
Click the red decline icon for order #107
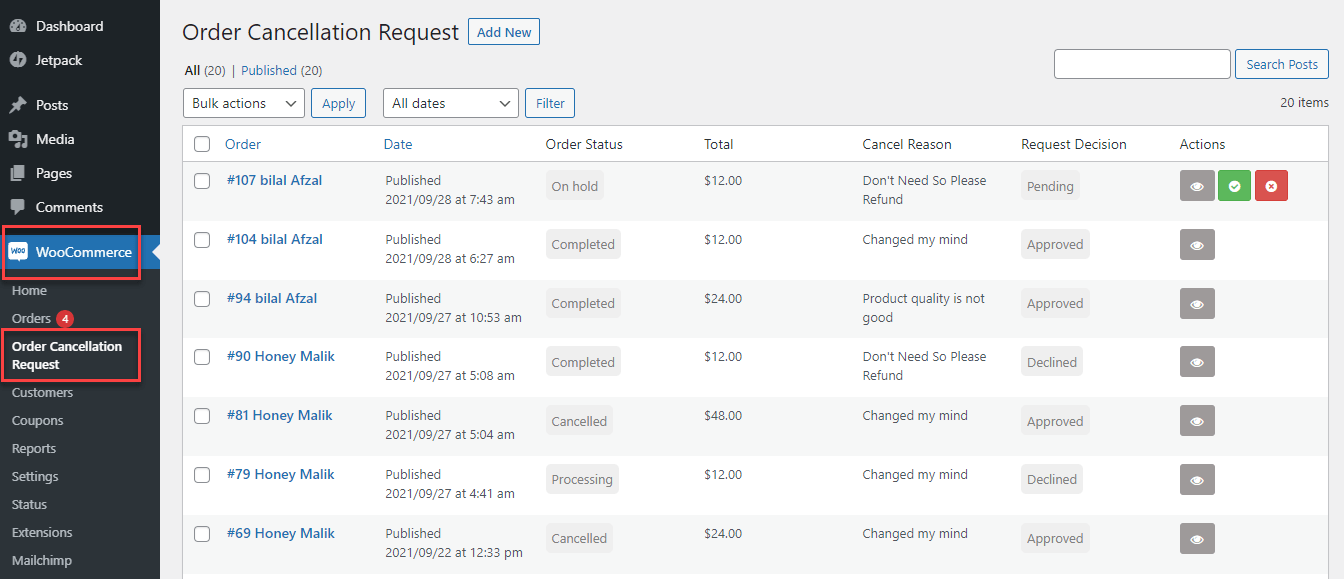point(1271,186)
